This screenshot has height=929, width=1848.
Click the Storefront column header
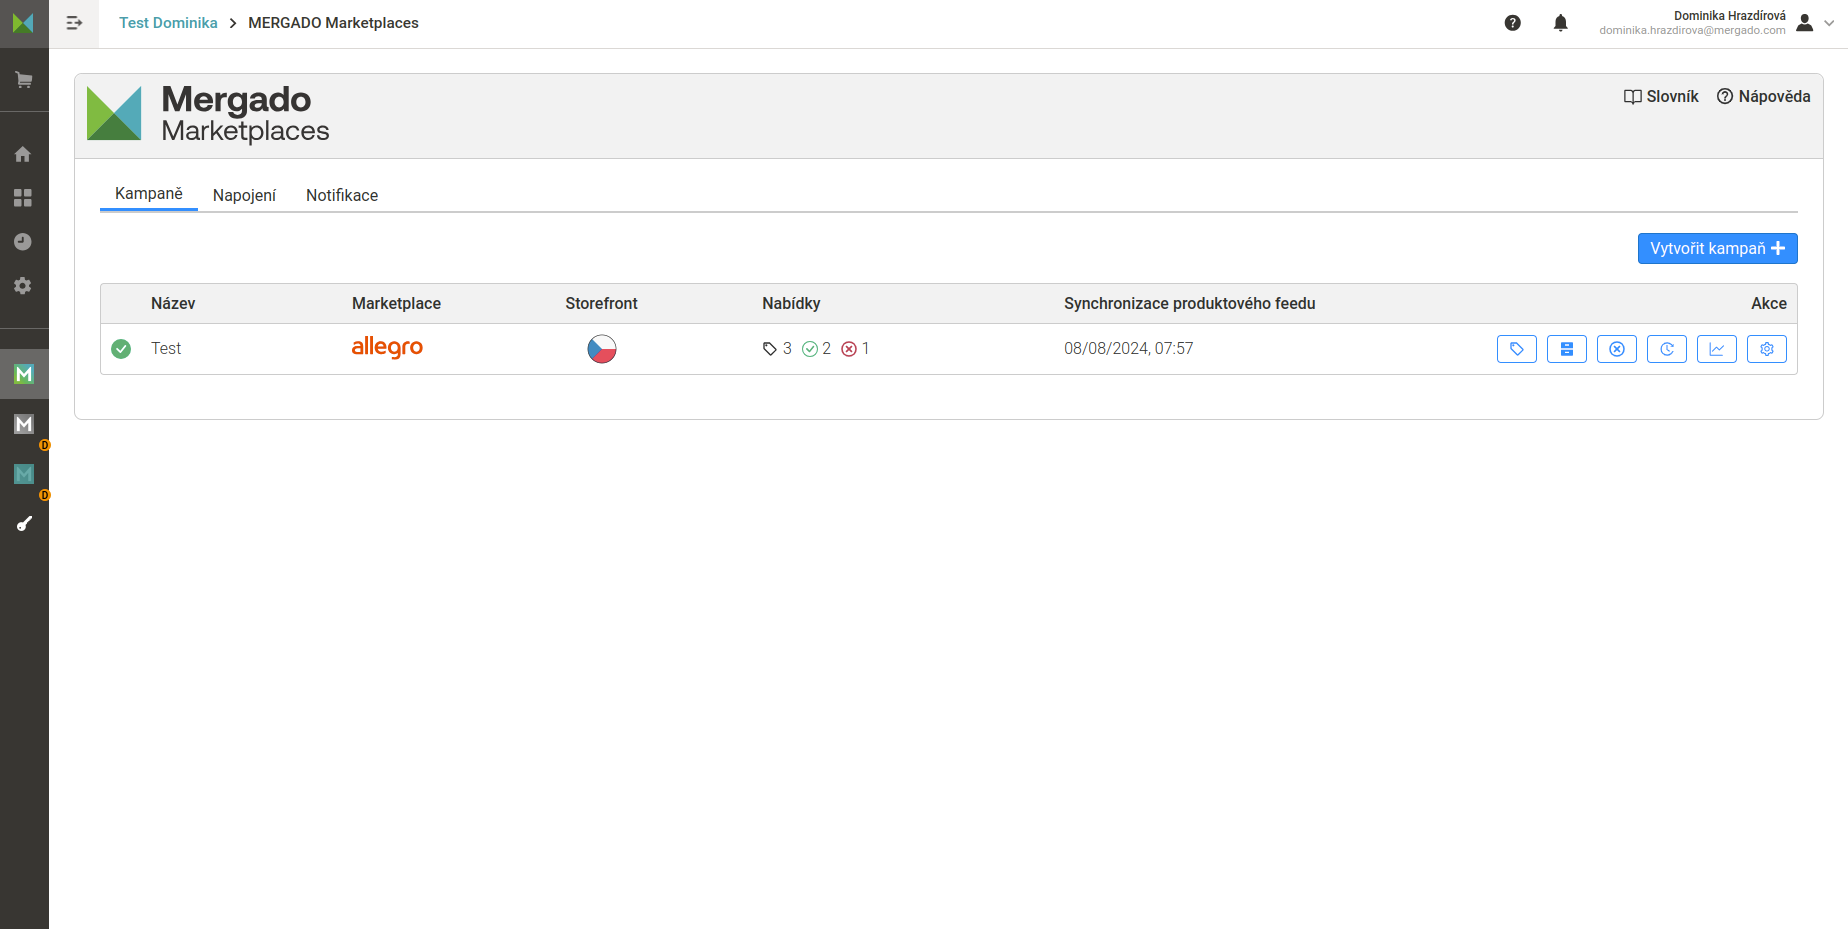(601, 304)
